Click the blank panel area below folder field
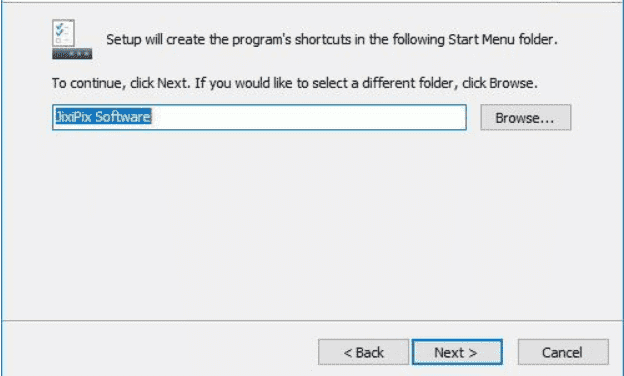 click(x=310, y=223)
